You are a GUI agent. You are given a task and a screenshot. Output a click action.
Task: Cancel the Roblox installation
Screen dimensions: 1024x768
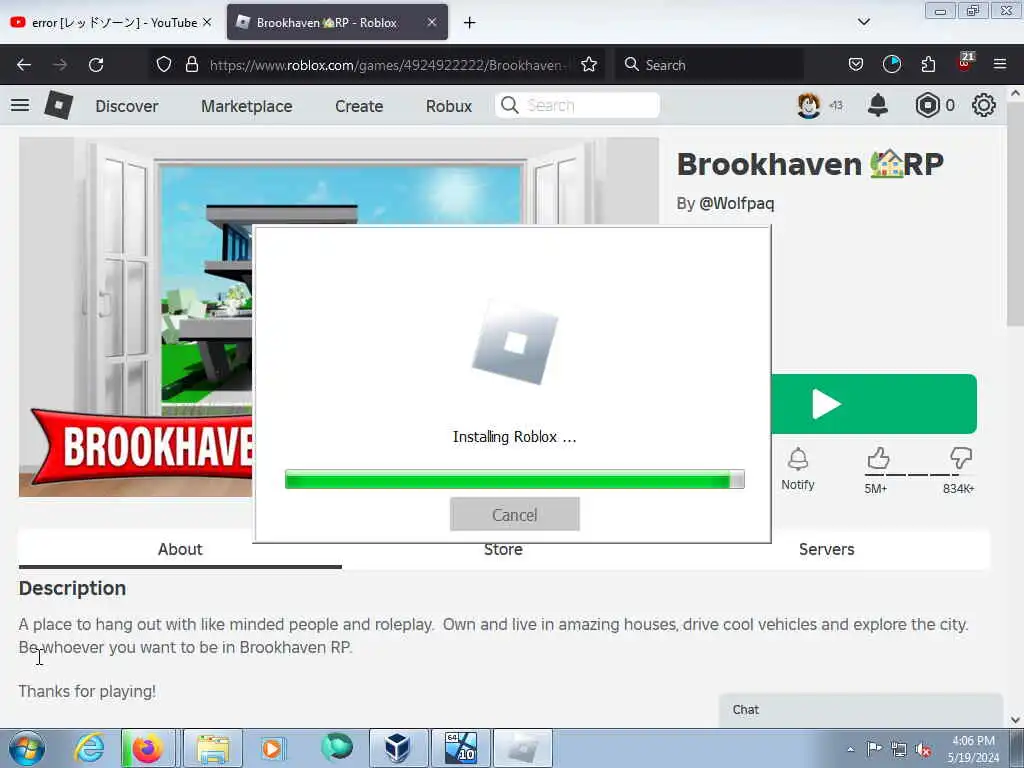[515, 514]
